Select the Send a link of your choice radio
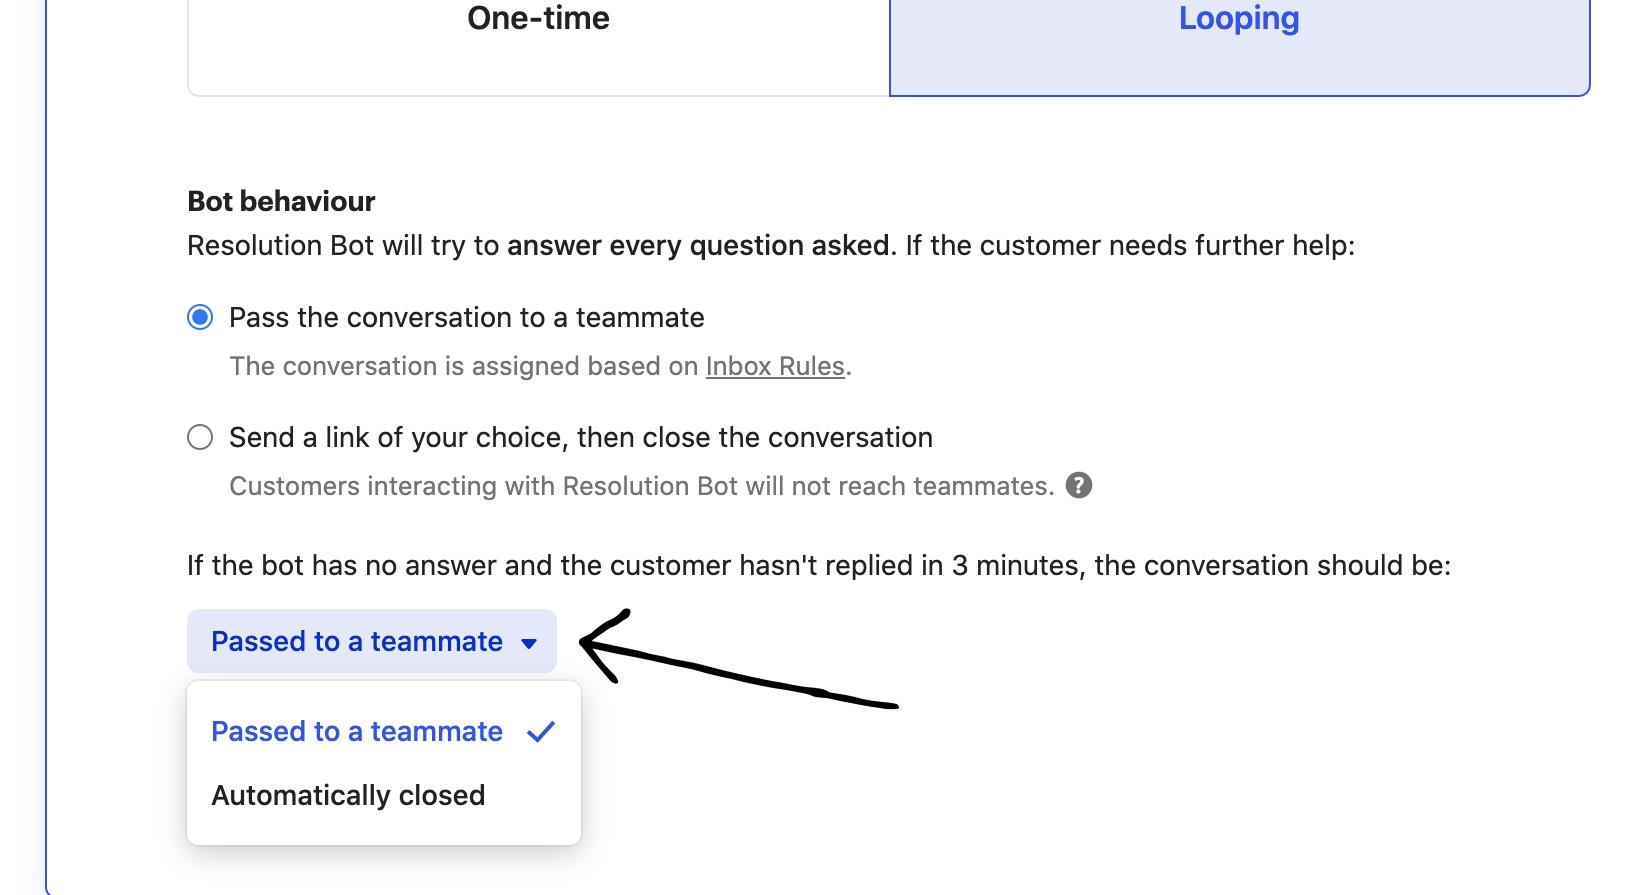Image resolution: width=1646 pixels, height=895 pixels. click(x=200, y=438)
